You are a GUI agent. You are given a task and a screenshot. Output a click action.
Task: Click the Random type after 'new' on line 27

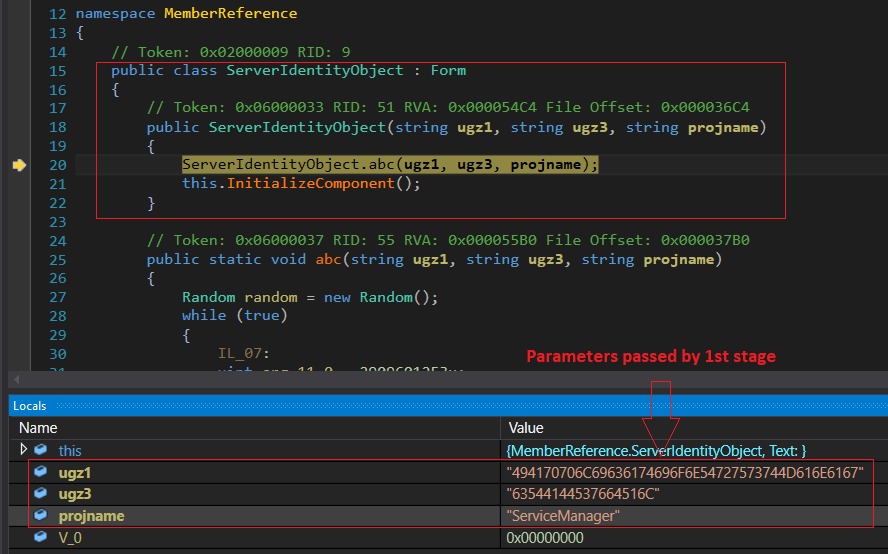tap(386, 297)
